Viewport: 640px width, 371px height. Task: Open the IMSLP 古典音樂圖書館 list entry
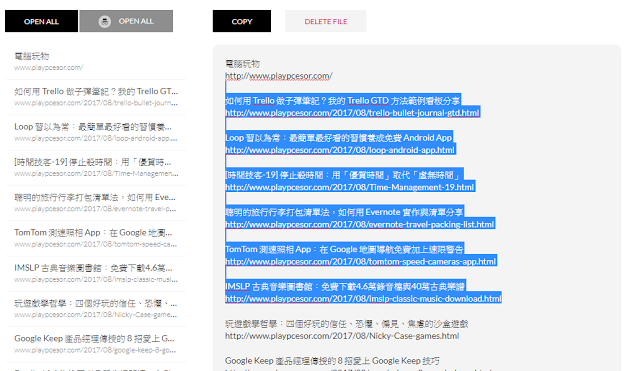click(96, 273)
